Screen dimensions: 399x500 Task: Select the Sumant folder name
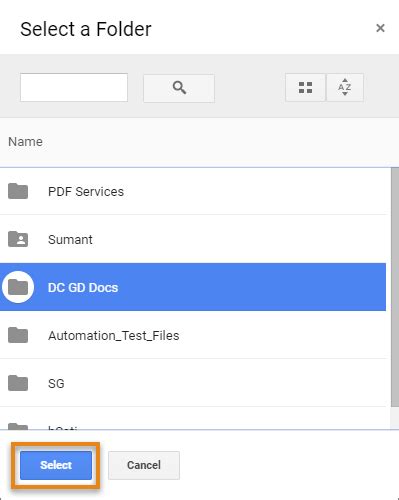tap(70, 240)
